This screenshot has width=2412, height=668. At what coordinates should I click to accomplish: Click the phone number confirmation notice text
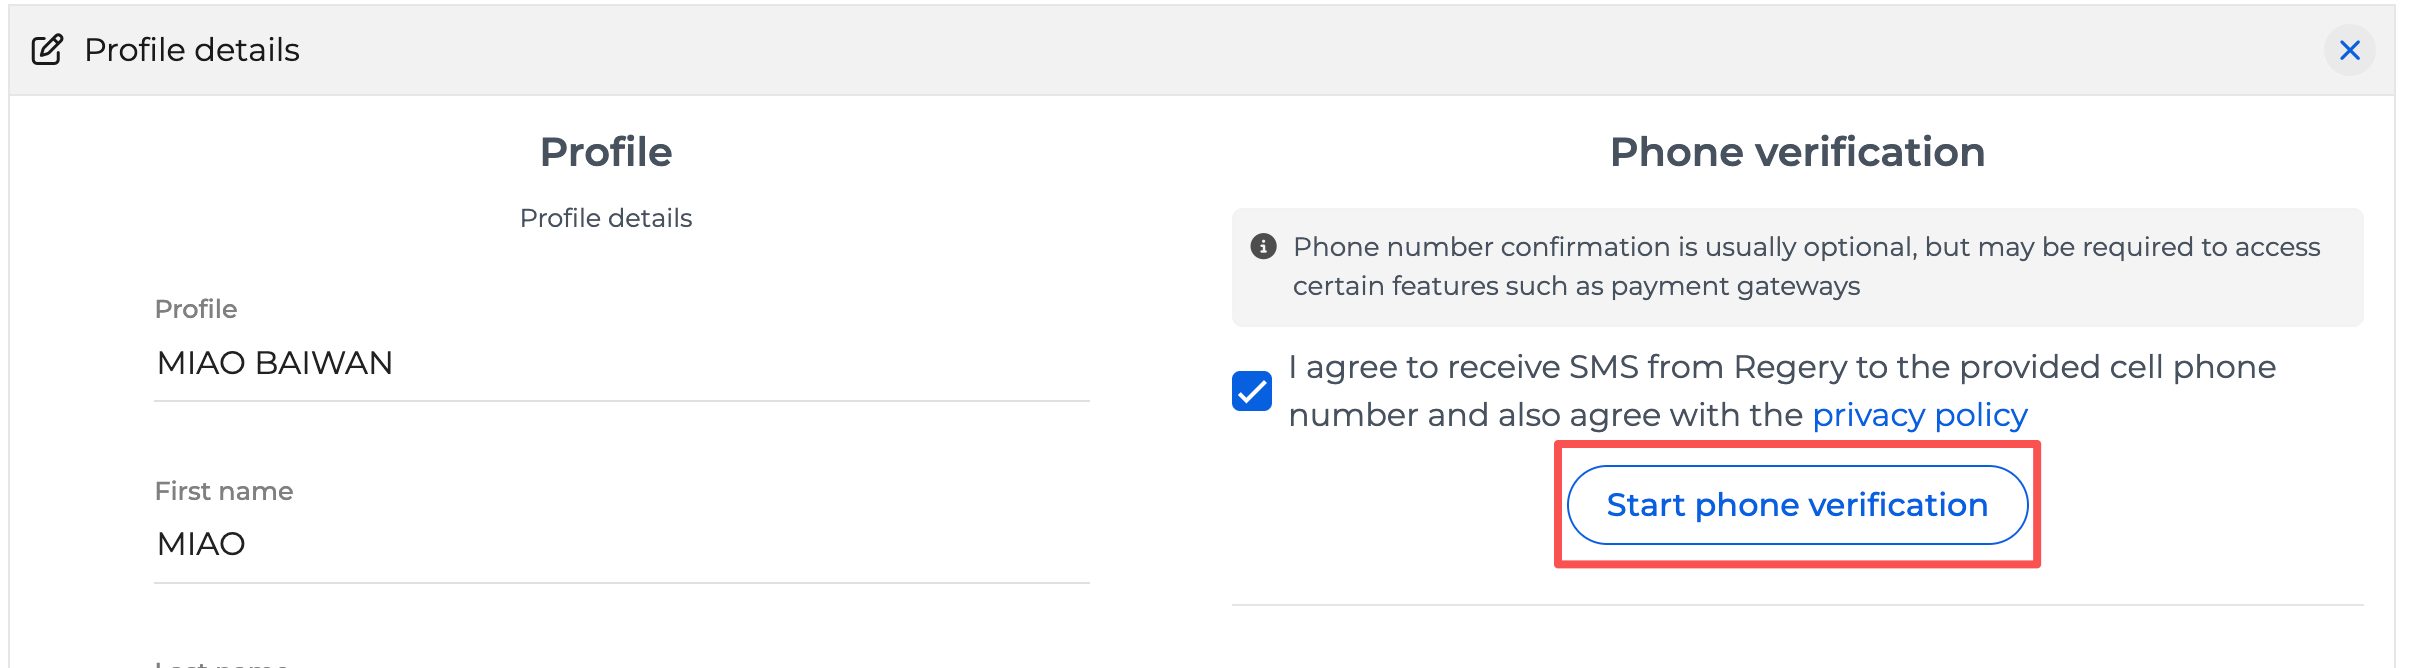click(1805, 247)
